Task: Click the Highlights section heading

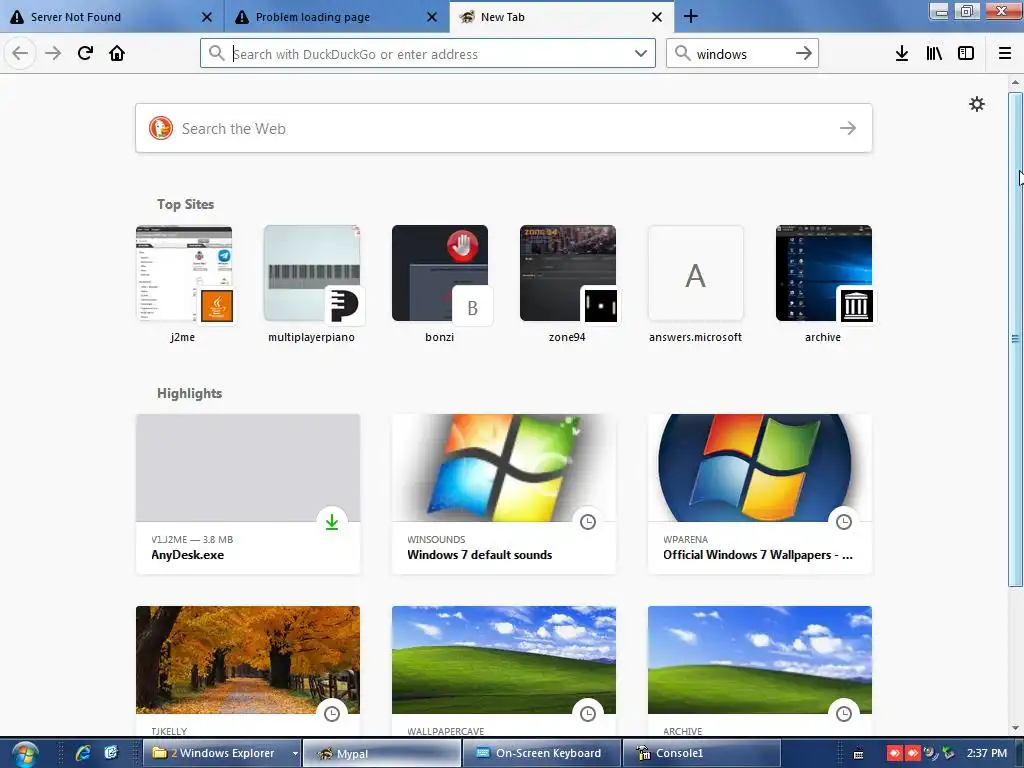Action: 189,393
